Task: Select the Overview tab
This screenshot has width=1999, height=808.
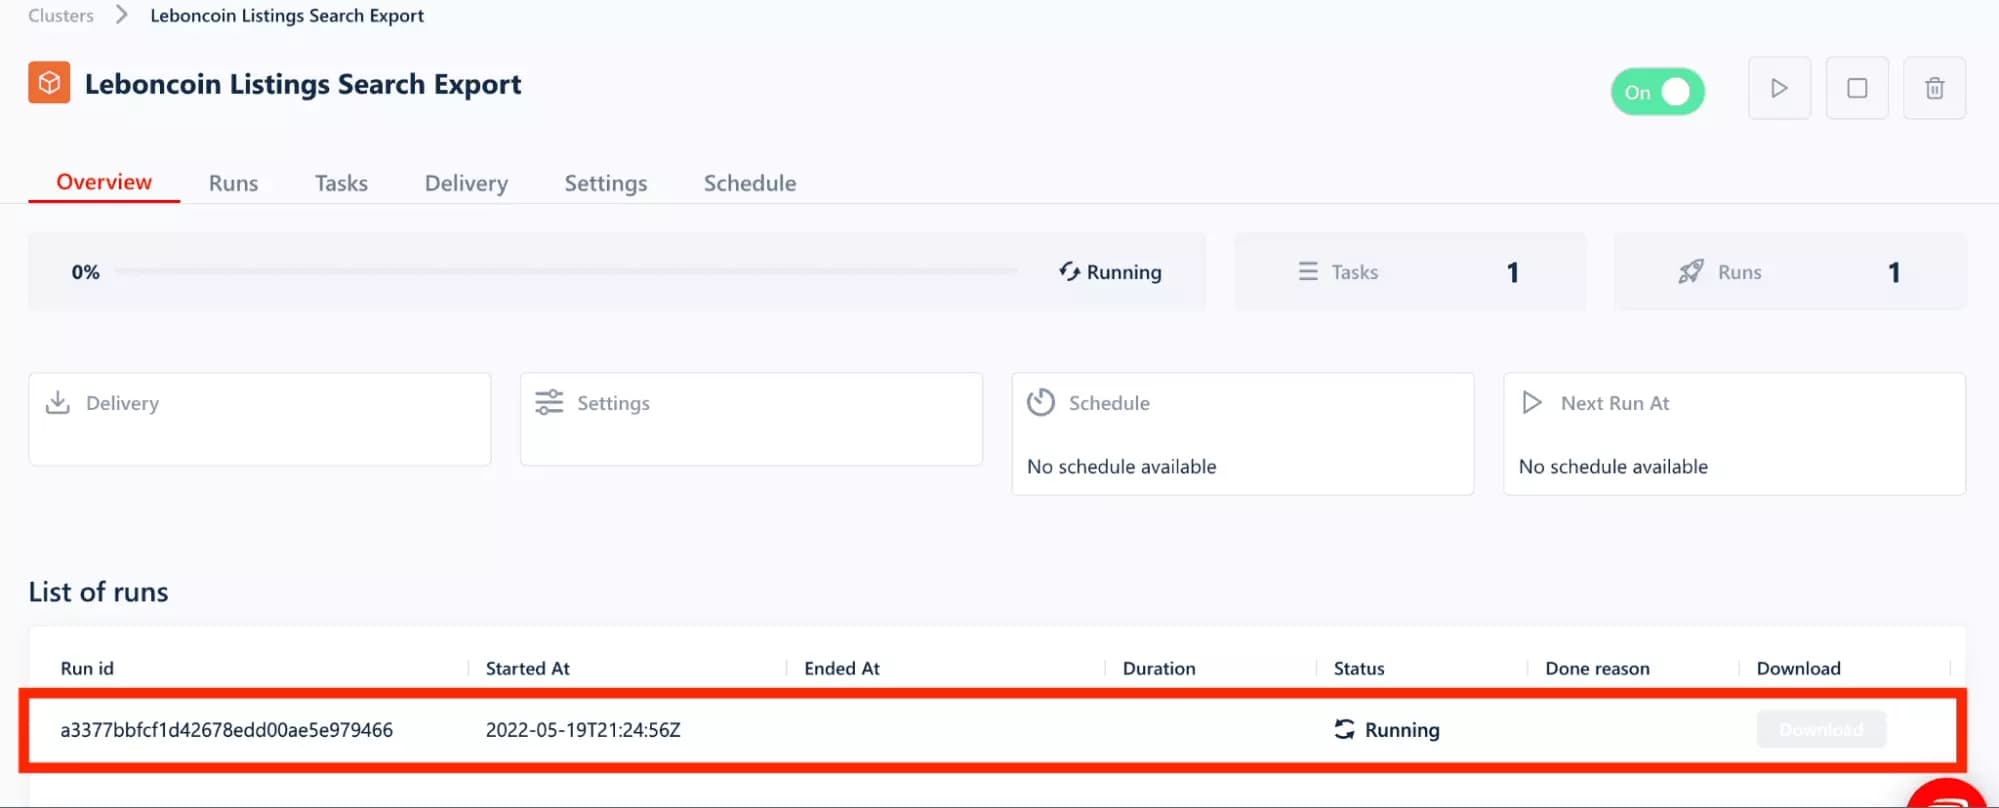Action: (104, 182)
